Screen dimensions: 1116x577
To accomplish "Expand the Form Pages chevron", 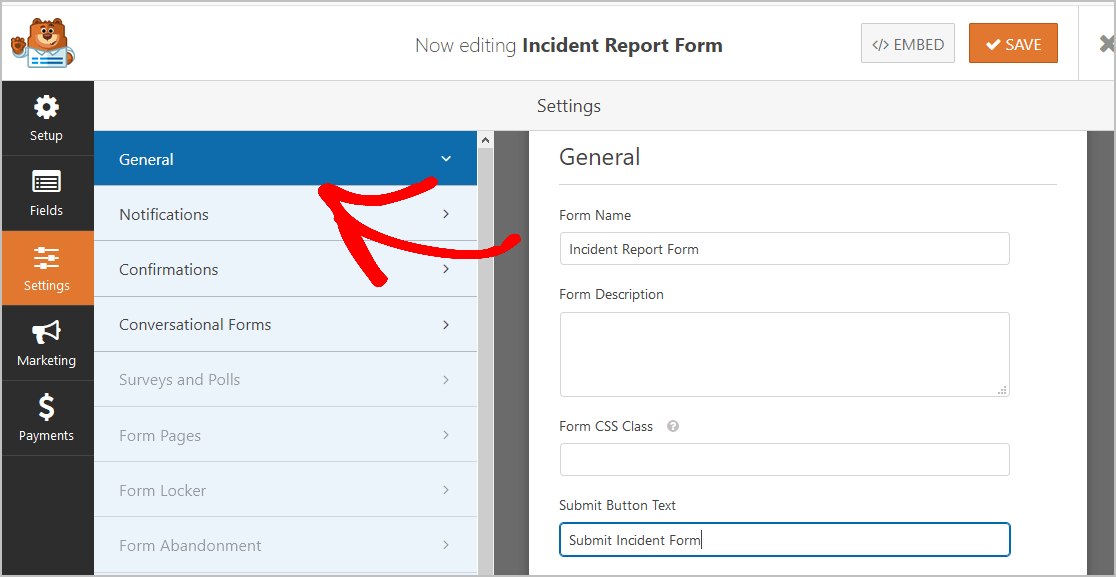I will coord(446,435).
